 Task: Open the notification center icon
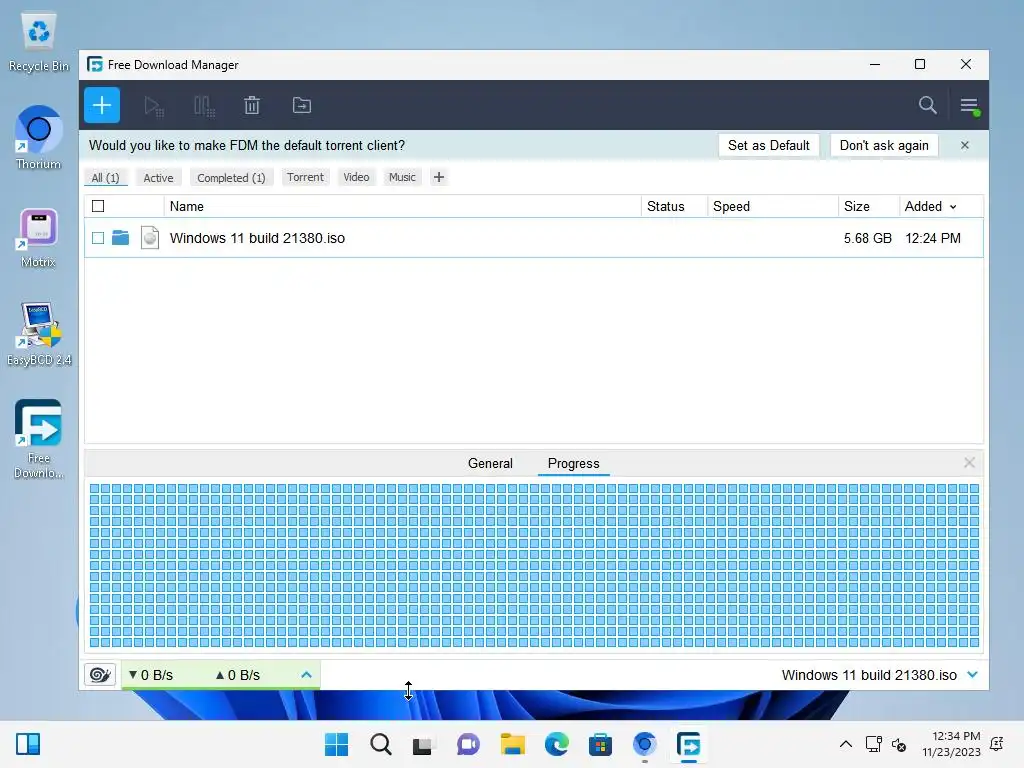(997, 744)
